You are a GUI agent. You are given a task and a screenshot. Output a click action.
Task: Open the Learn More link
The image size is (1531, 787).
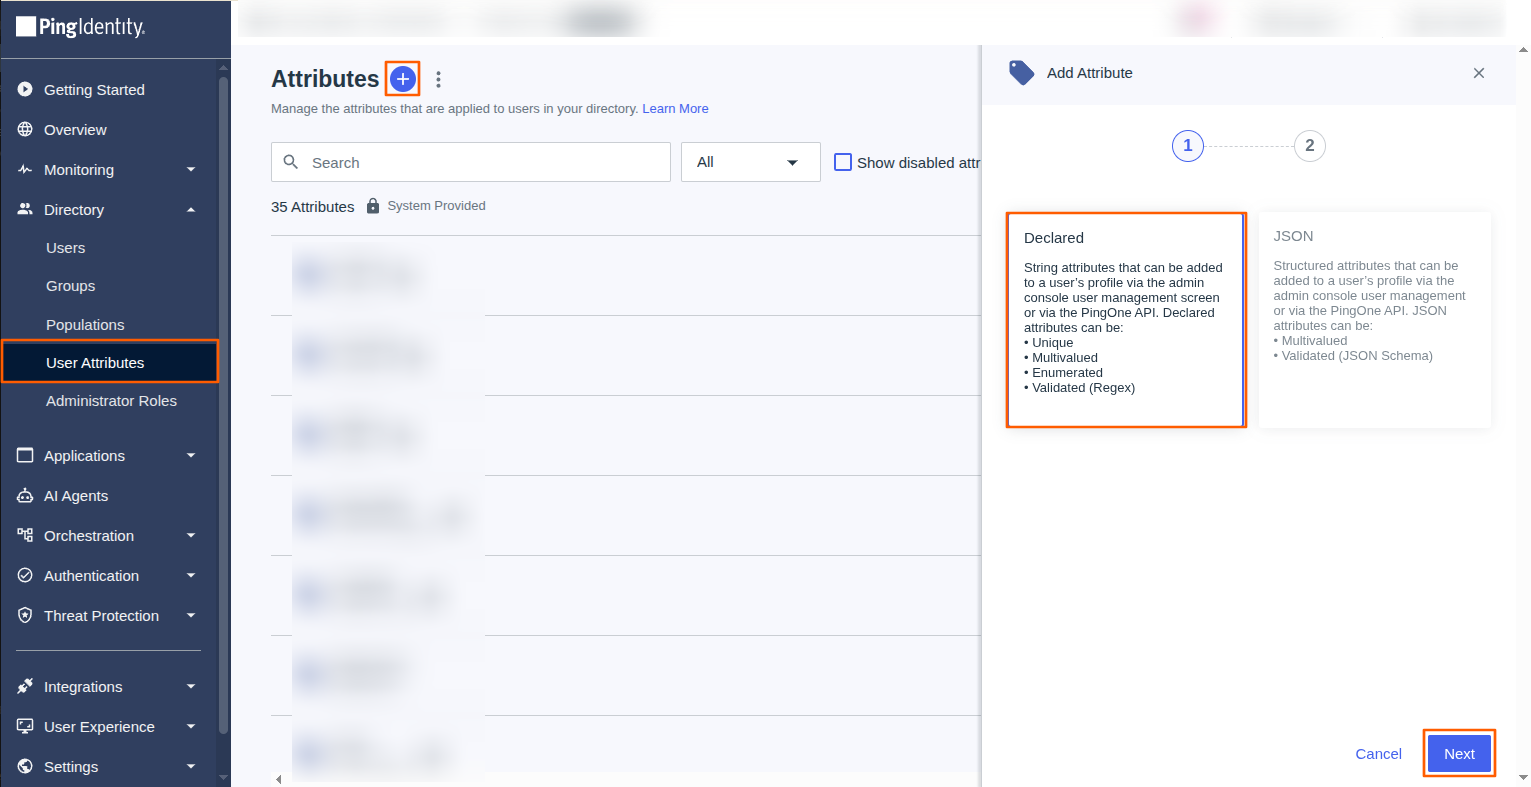coord(675,109)
